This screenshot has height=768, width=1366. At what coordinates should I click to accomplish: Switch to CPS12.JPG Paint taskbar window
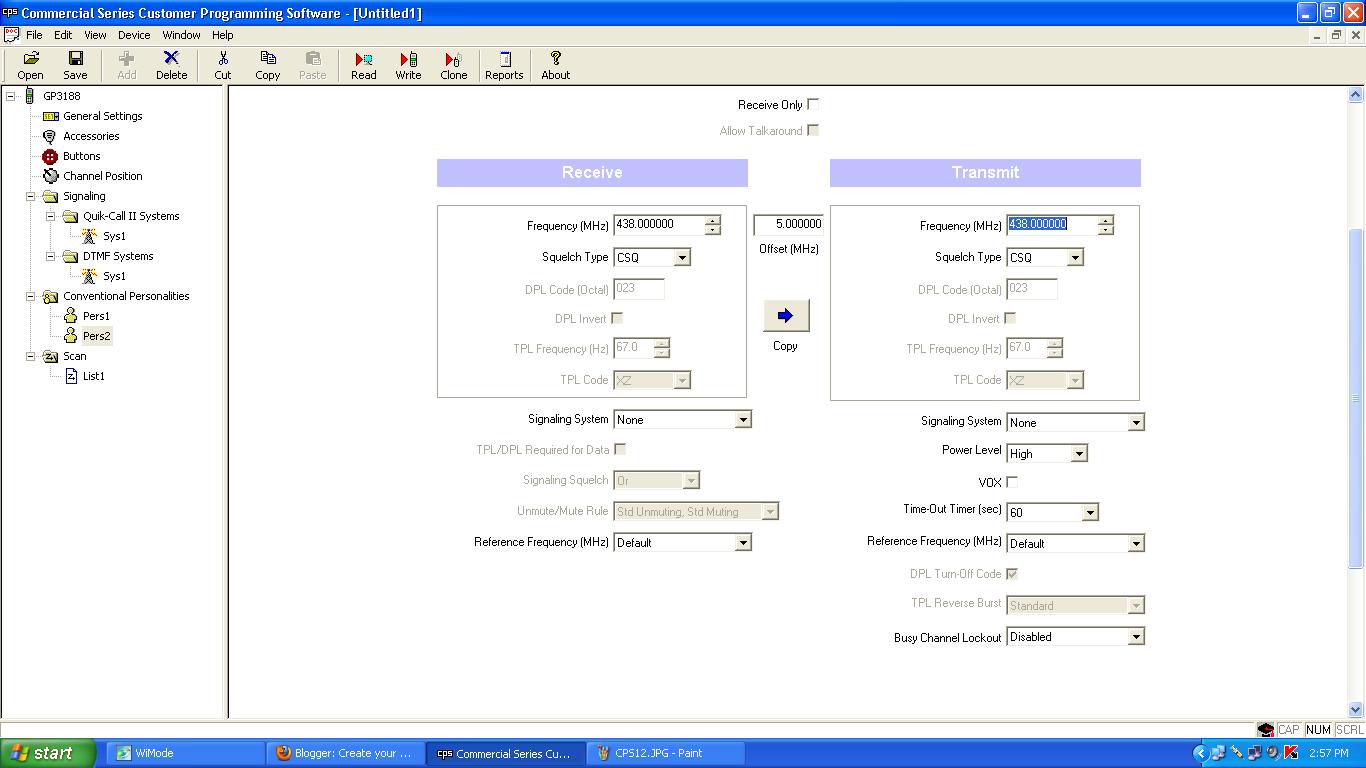[x=665, y=753]
